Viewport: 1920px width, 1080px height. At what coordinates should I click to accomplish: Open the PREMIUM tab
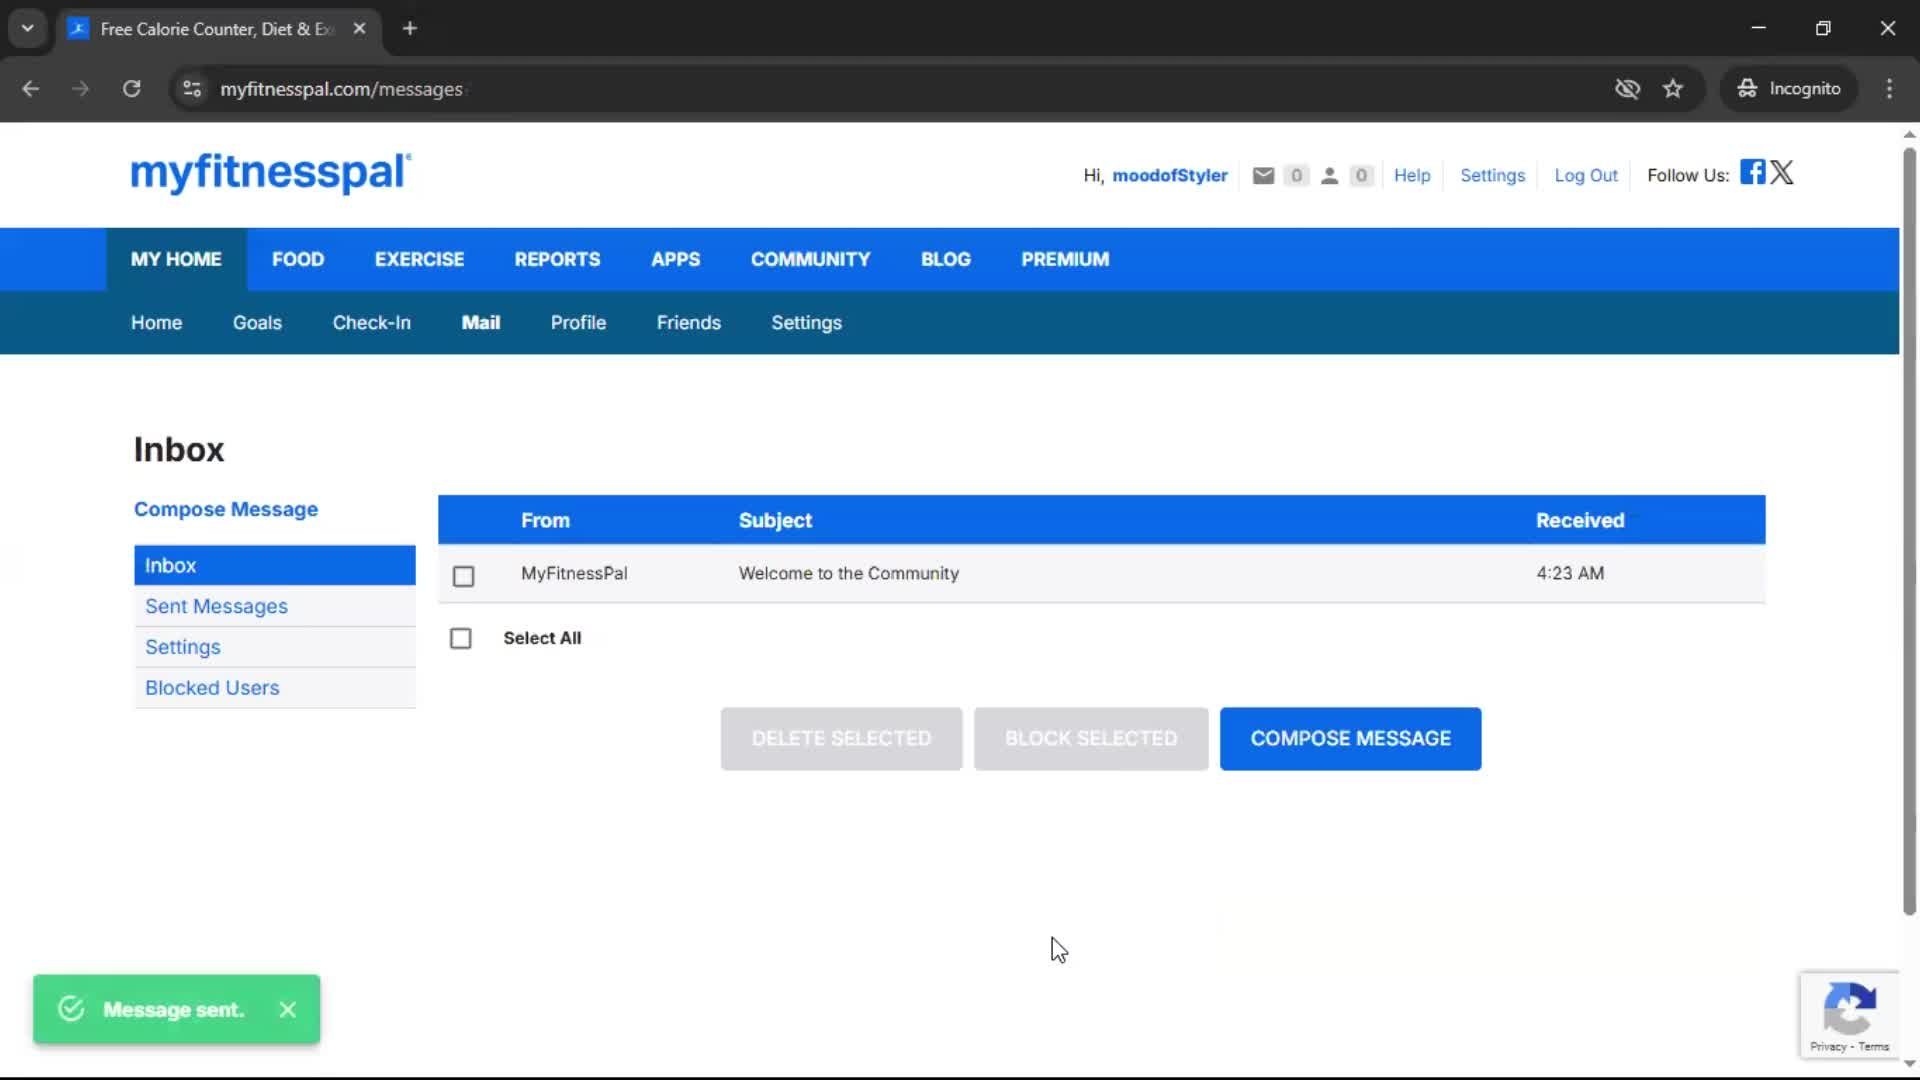[1065, 259]
